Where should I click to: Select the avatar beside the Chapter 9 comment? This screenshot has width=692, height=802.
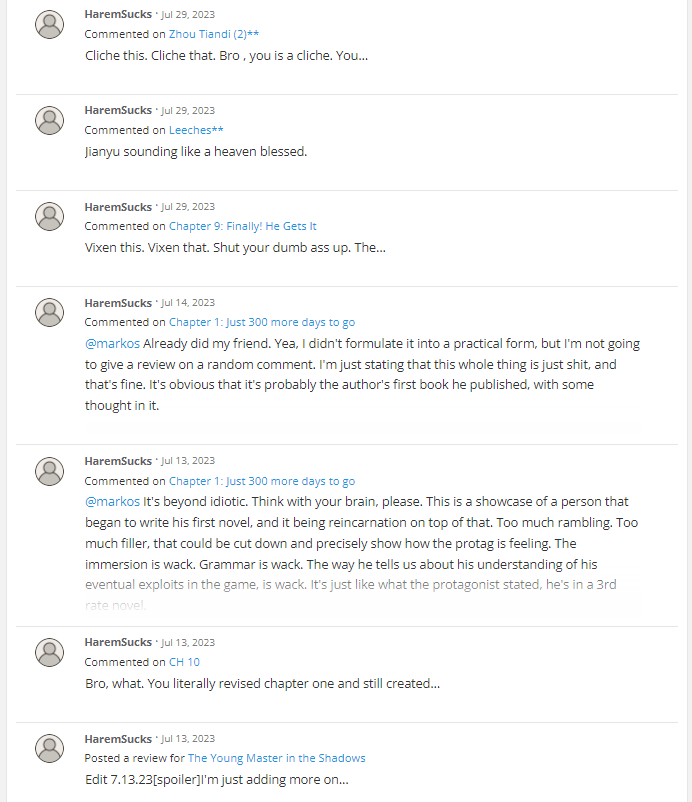click(50, 216)
